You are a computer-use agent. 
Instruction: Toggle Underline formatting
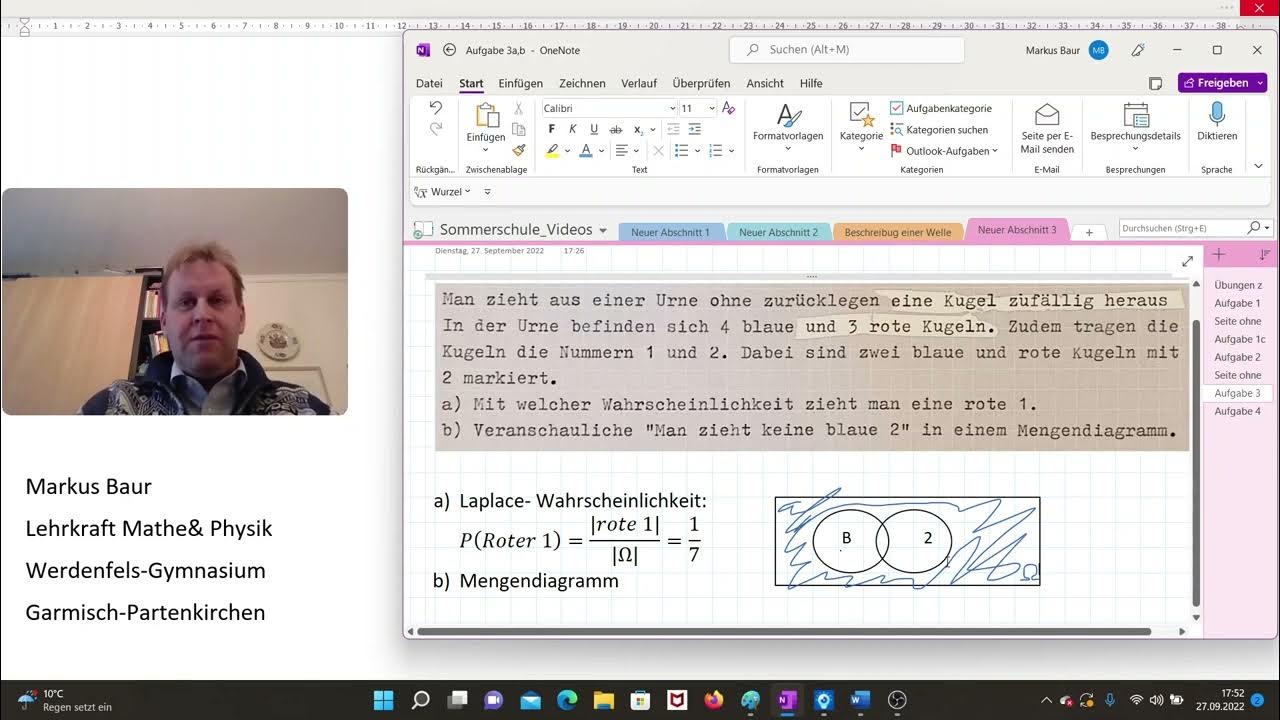point(594,129)
